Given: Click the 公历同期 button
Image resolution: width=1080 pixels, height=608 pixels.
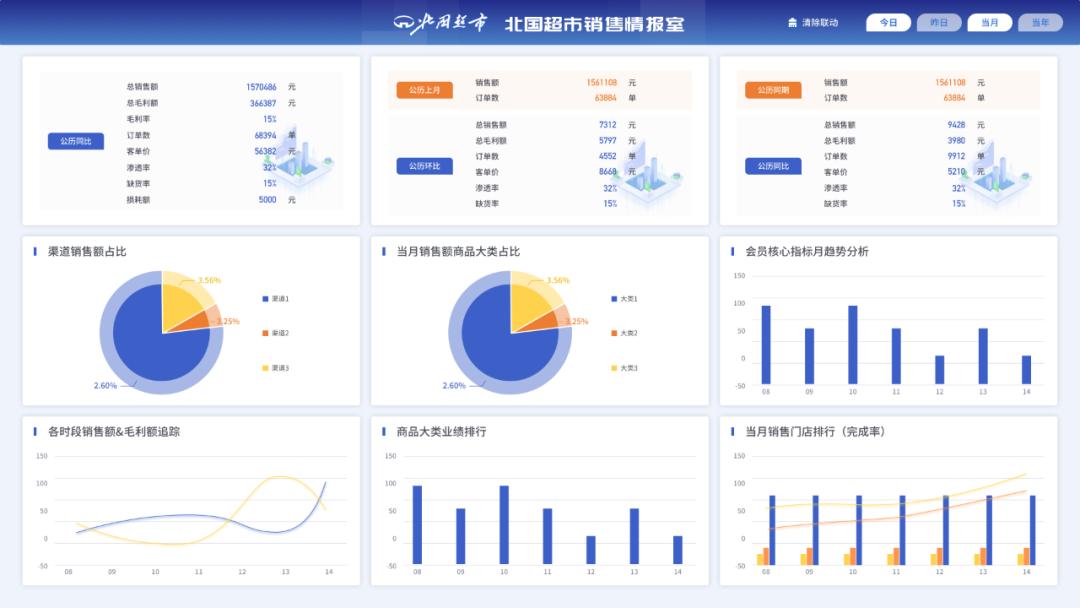Looking at the screenshot, I should (772, 89).
